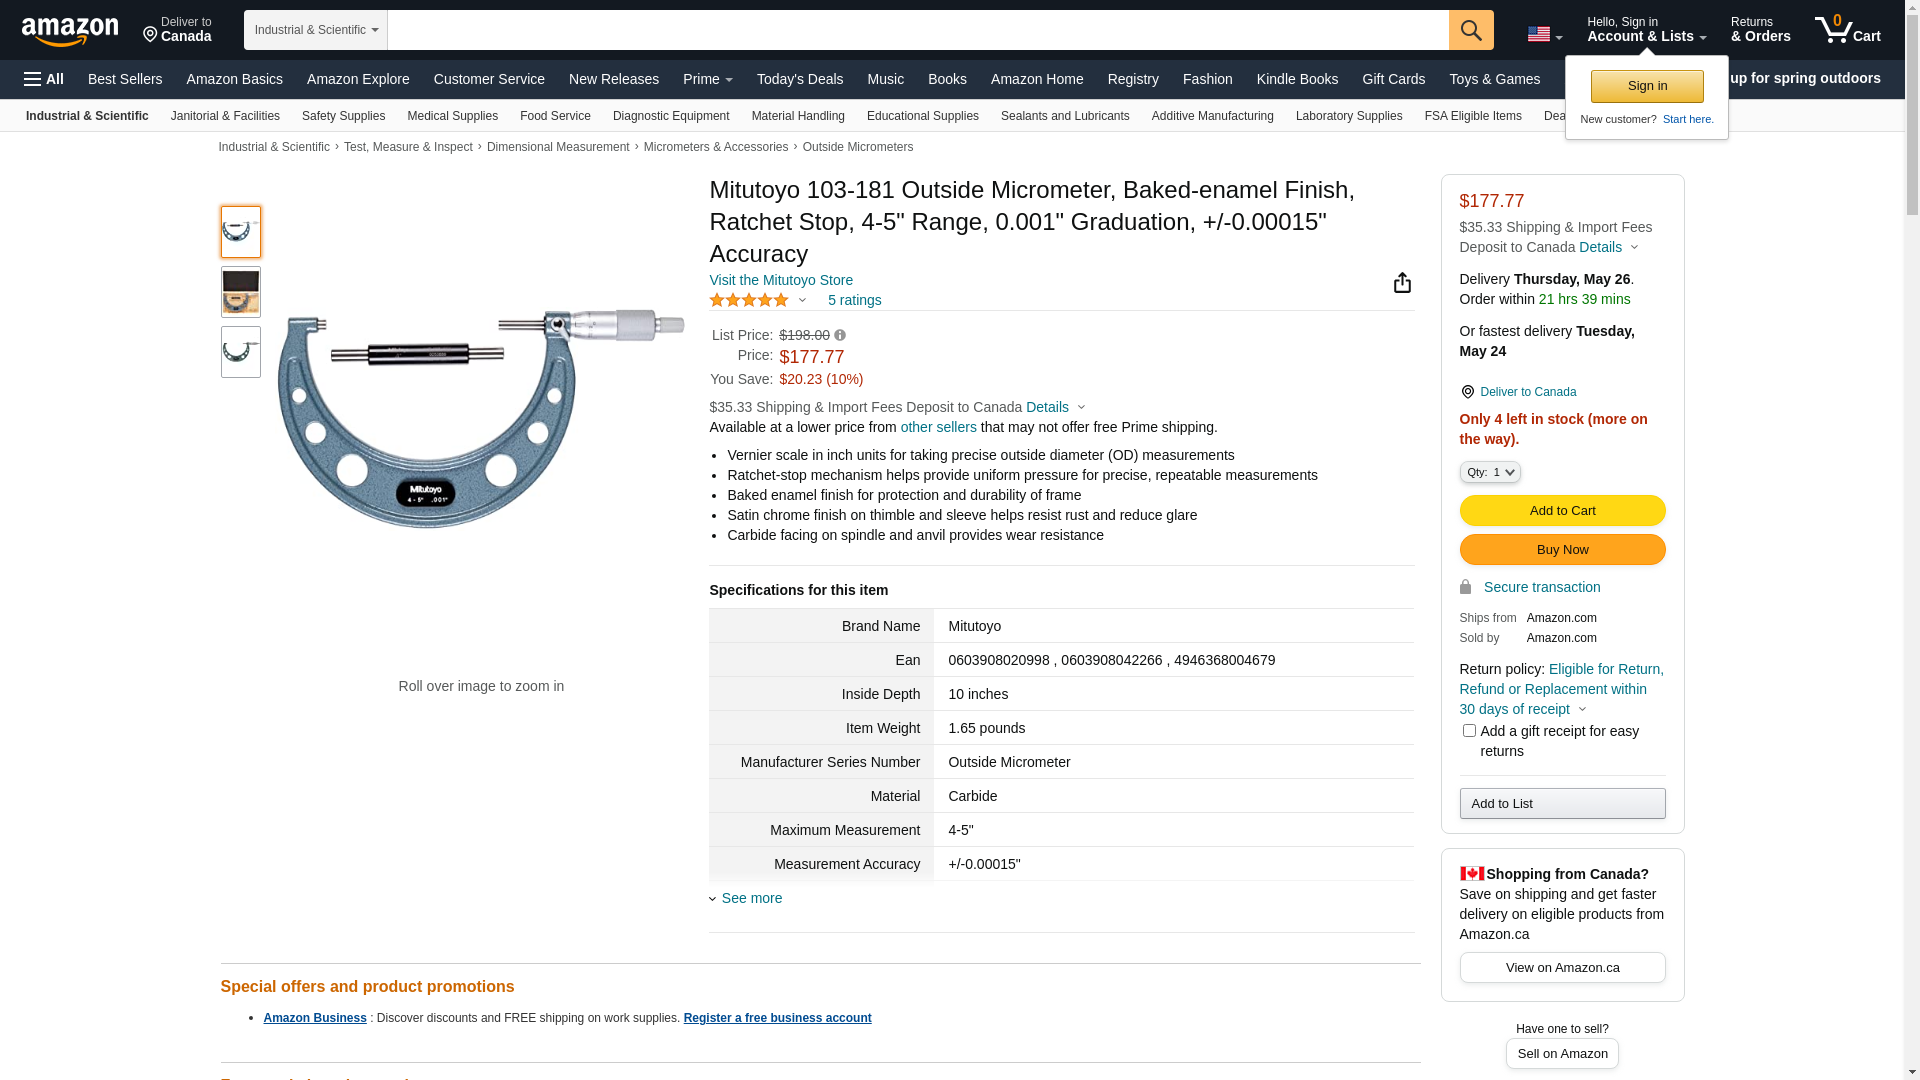Click the search magnifier button
The height and width of the screenshot is (1080, 1920).
pos(1470,30)
